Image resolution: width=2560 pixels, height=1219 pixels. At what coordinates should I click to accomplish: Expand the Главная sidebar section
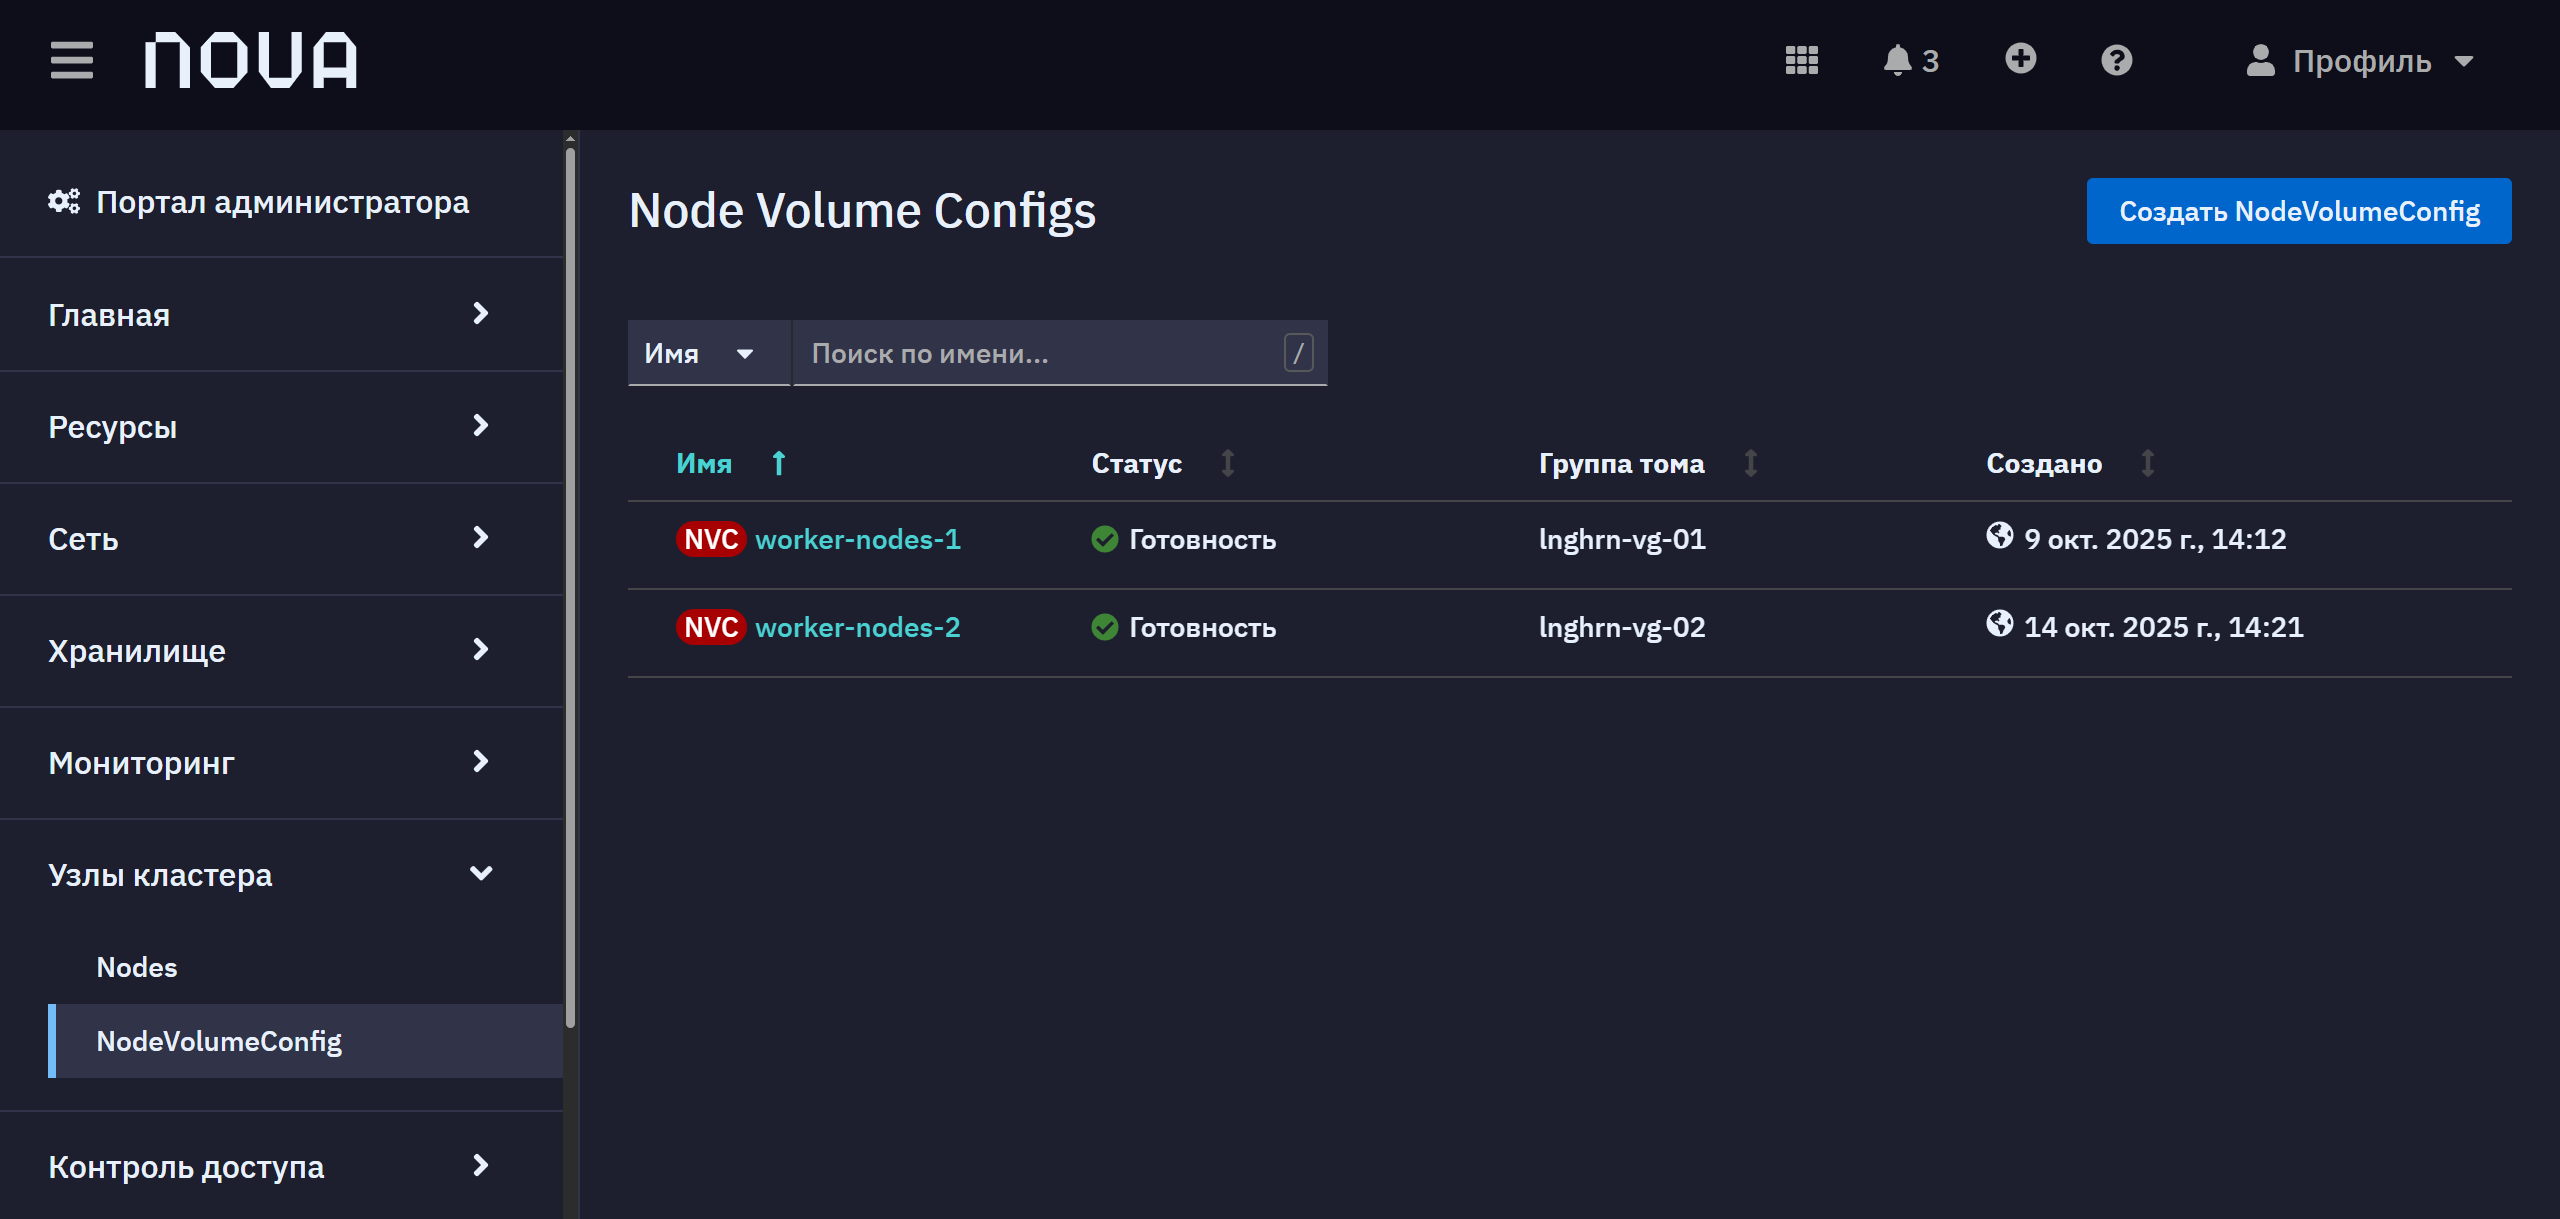click(281, 315)
